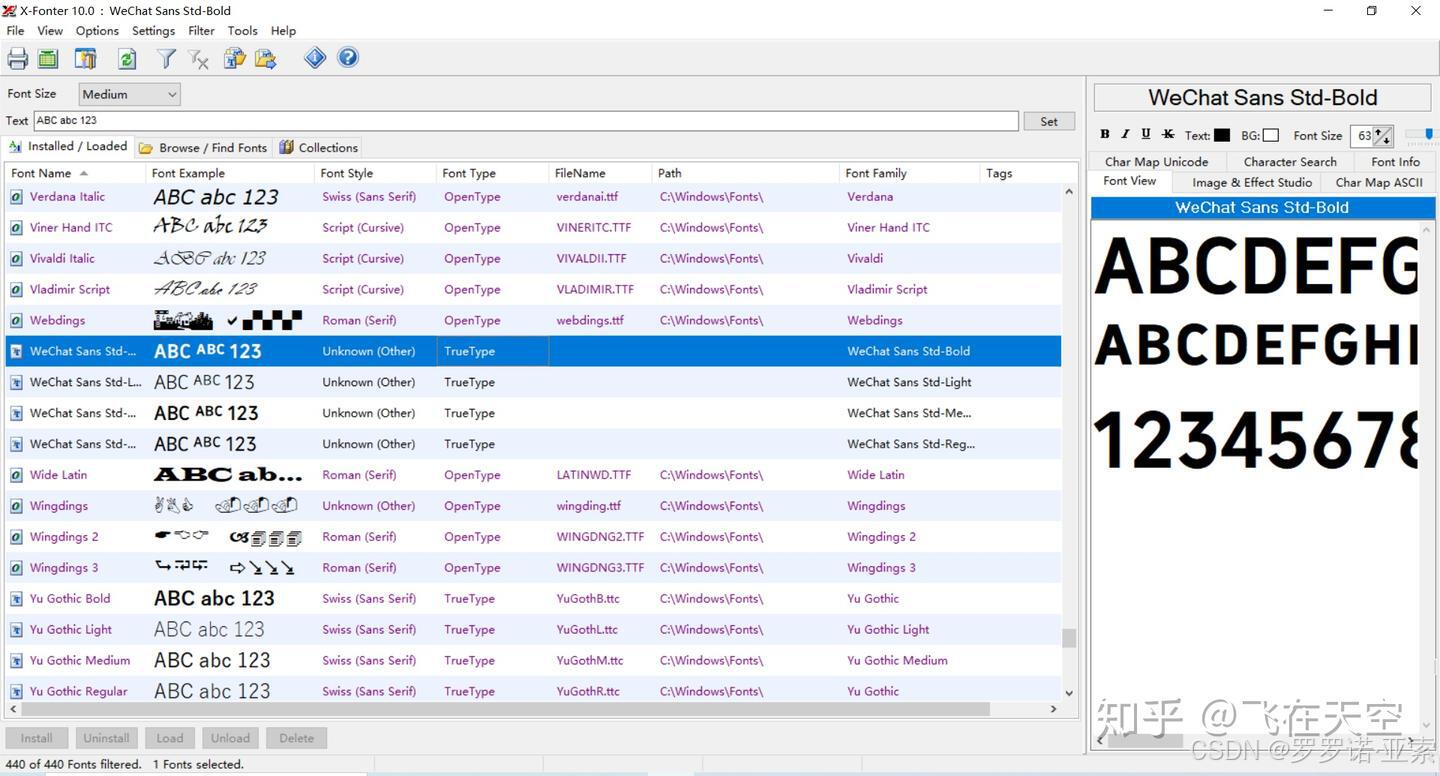Image resolution: width=1440 pixels, height=776 pixels.
Task: Click the font icon beside Wingdings 2
Action: click(x=16, y=537)
